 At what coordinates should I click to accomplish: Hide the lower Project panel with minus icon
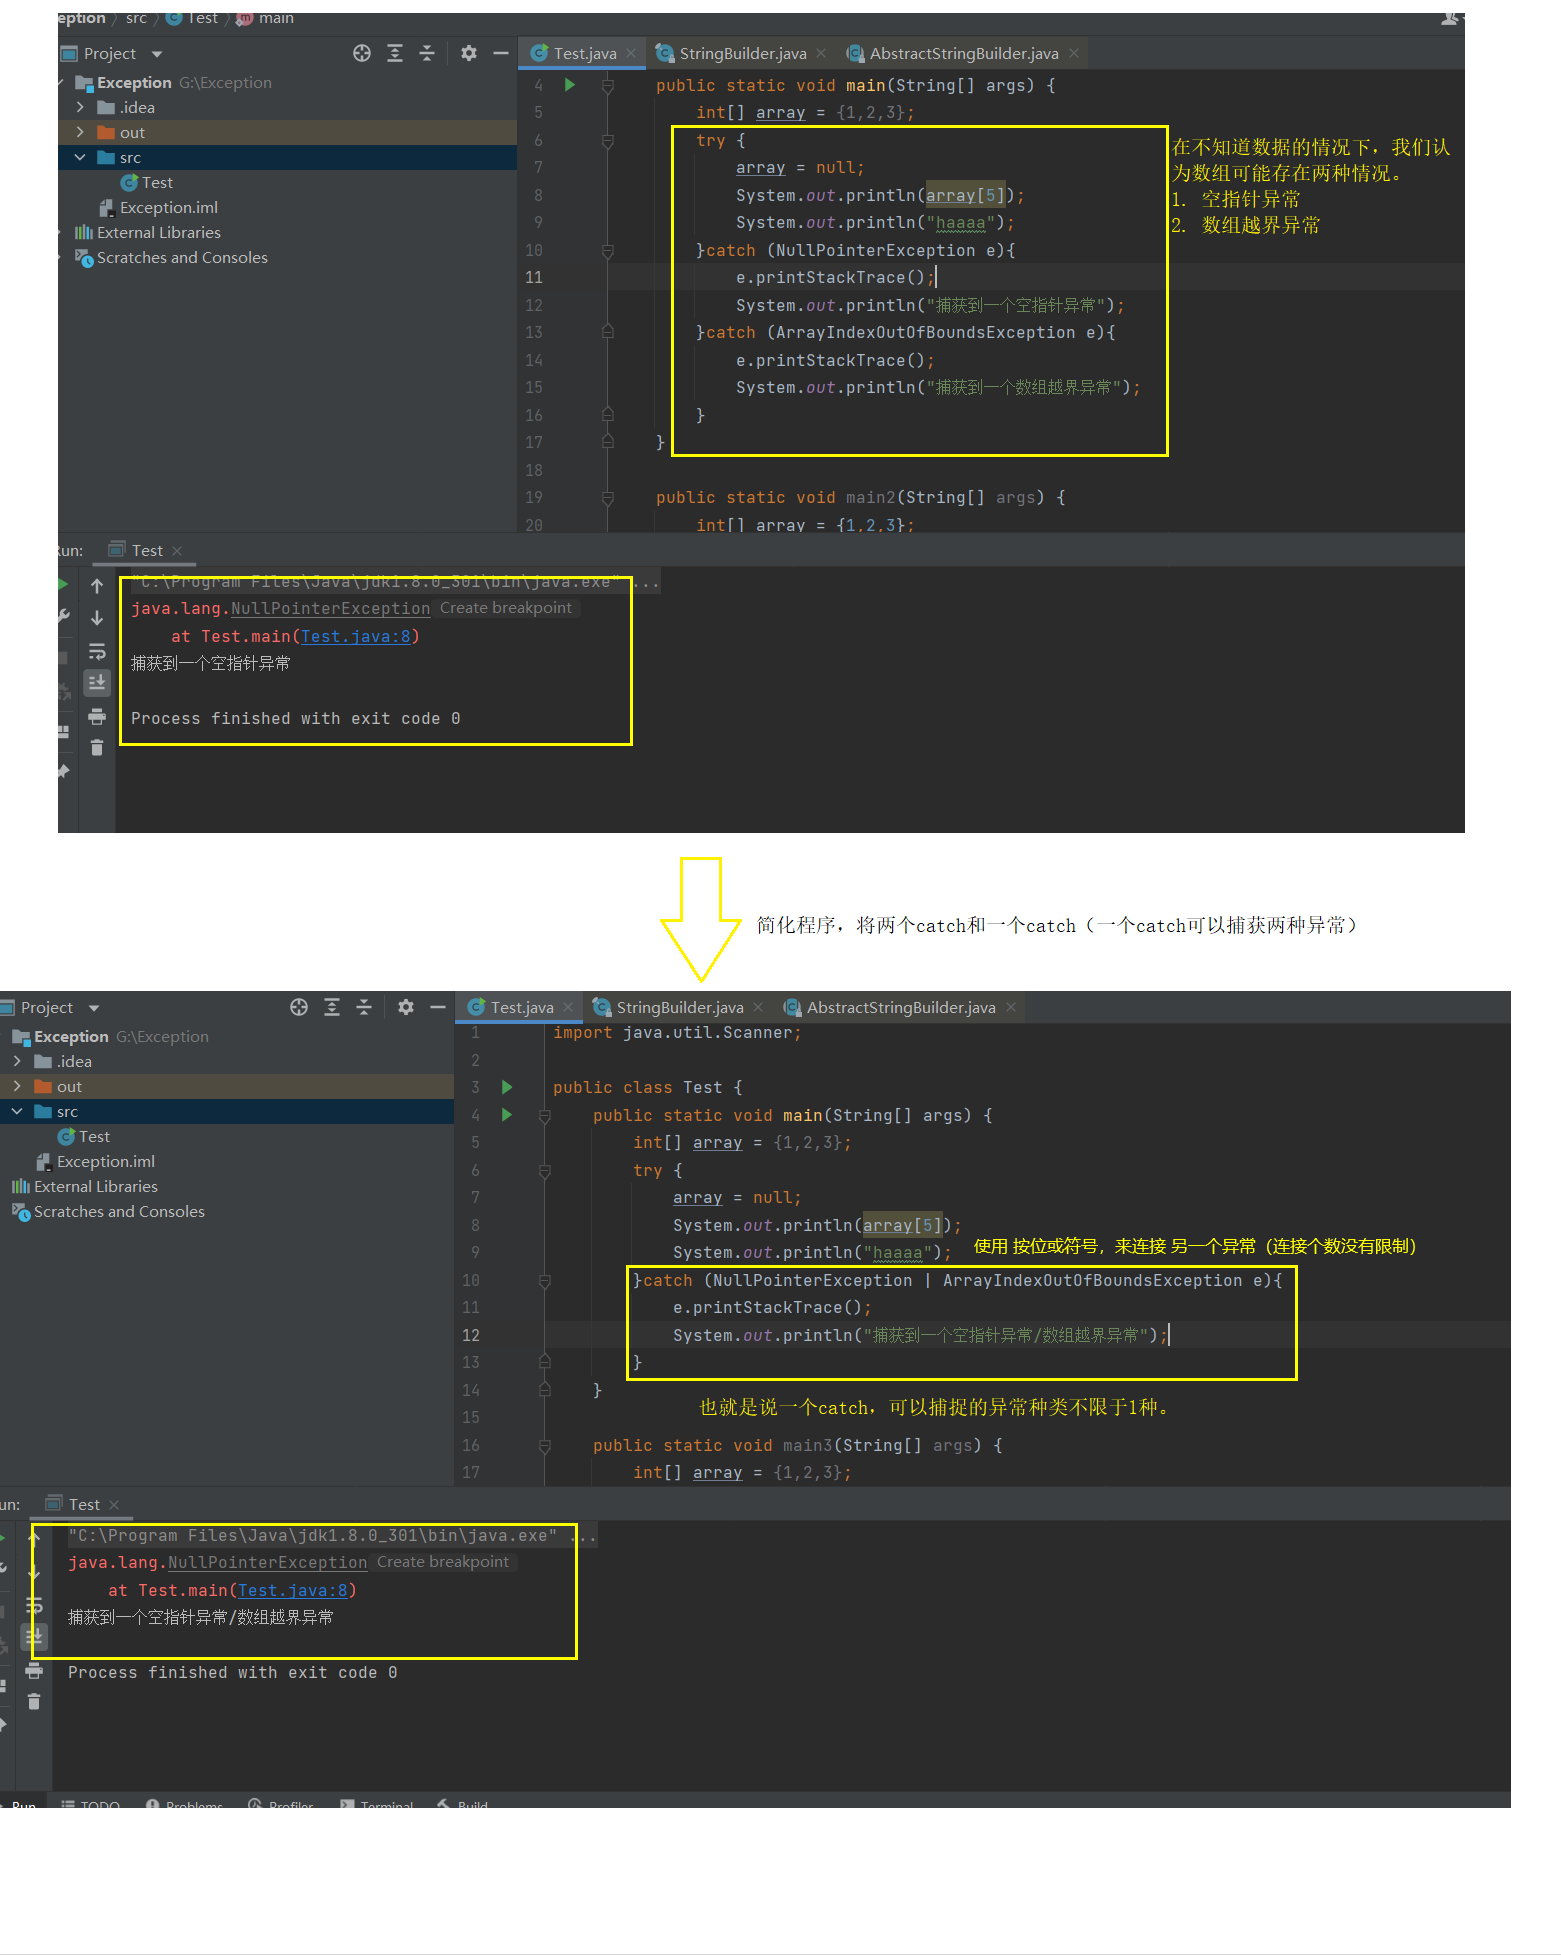click(438, 1007)
